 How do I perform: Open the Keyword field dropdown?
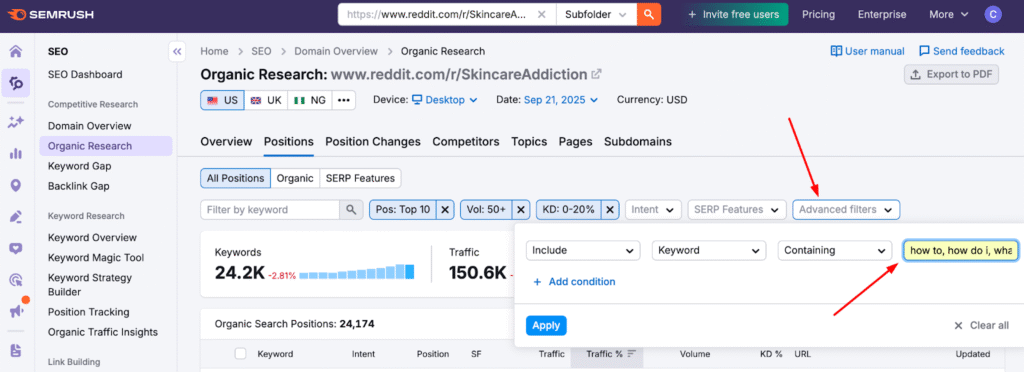pyautogui.click(x=709, y=251)
